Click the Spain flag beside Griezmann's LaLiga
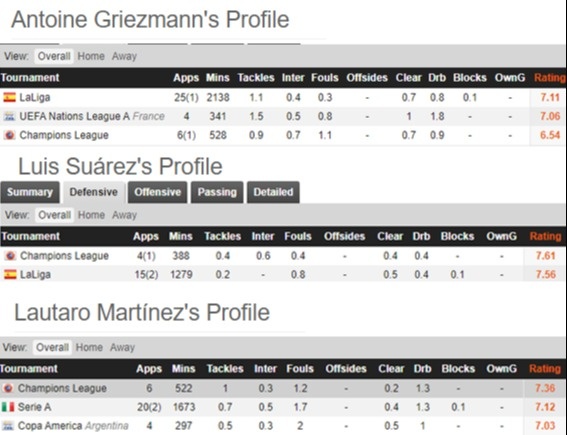Screen dimensions: 567x435 (x=9, y=97)
